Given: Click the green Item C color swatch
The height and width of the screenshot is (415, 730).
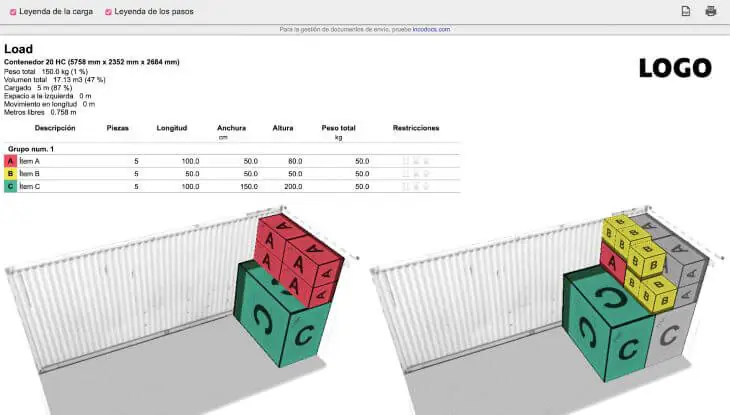Looking at the screenshot, I should [10, 187].
